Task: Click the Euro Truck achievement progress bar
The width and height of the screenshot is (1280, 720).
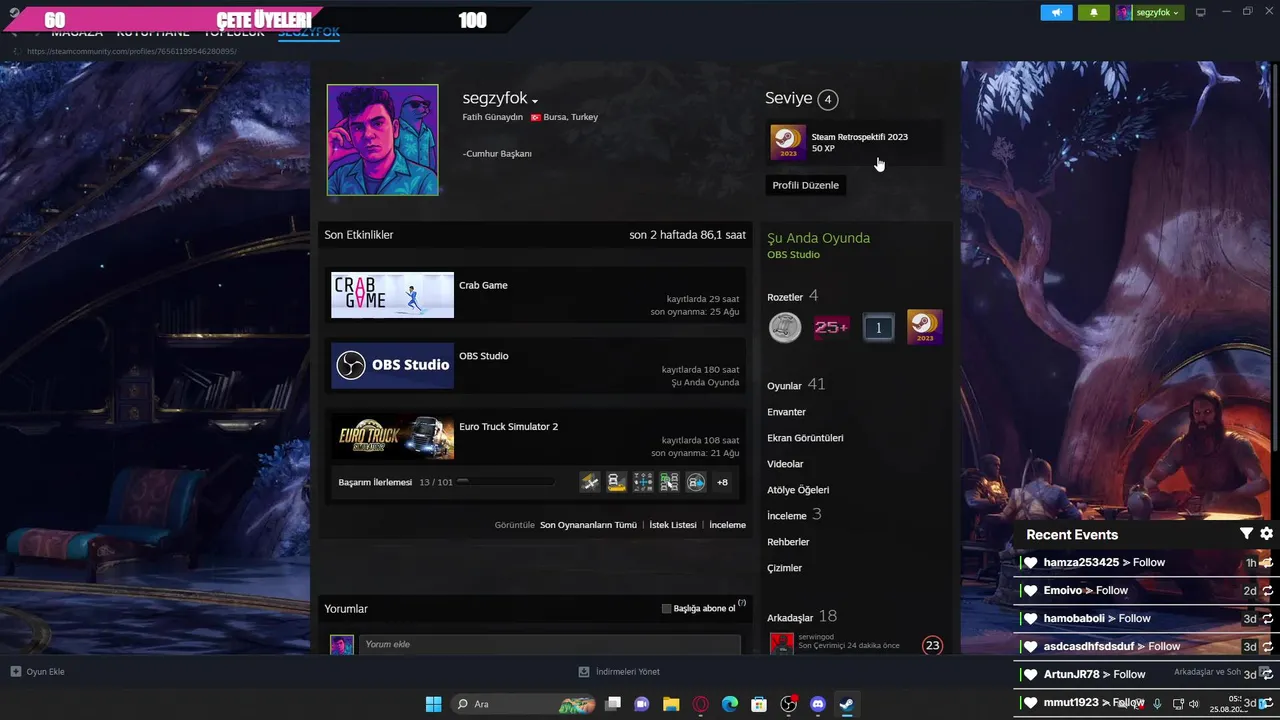Action: [x=506, y=482]
